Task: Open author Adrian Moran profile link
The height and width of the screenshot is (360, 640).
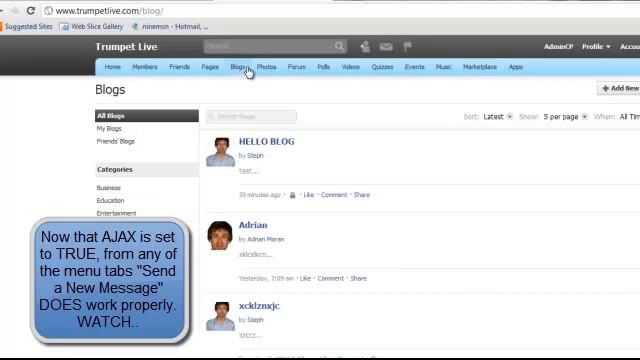Action: tap(265, 239)
